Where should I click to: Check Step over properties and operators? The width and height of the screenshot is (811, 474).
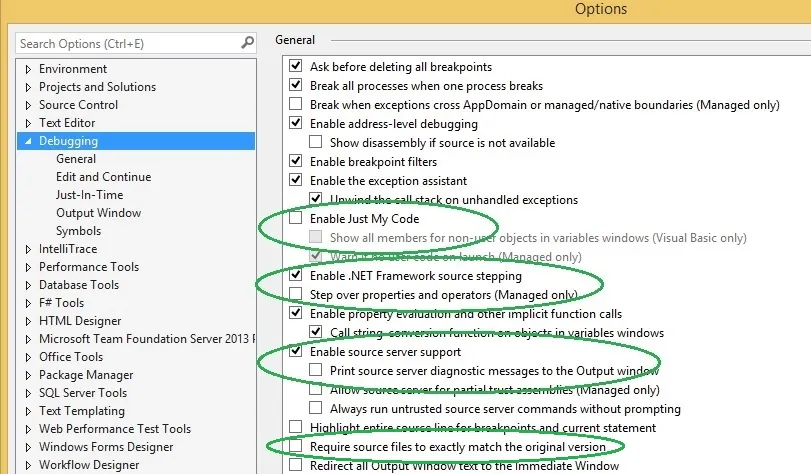[x=296, y=294]
